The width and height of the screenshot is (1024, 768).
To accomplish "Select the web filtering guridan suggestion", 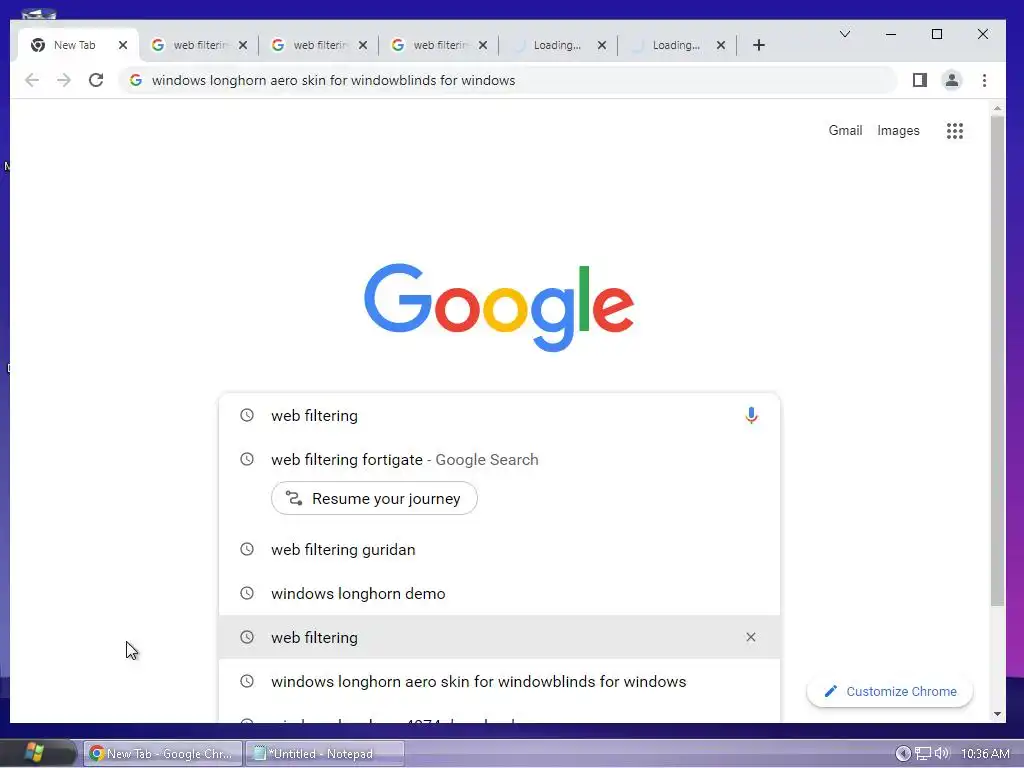I will click(500, 550).
